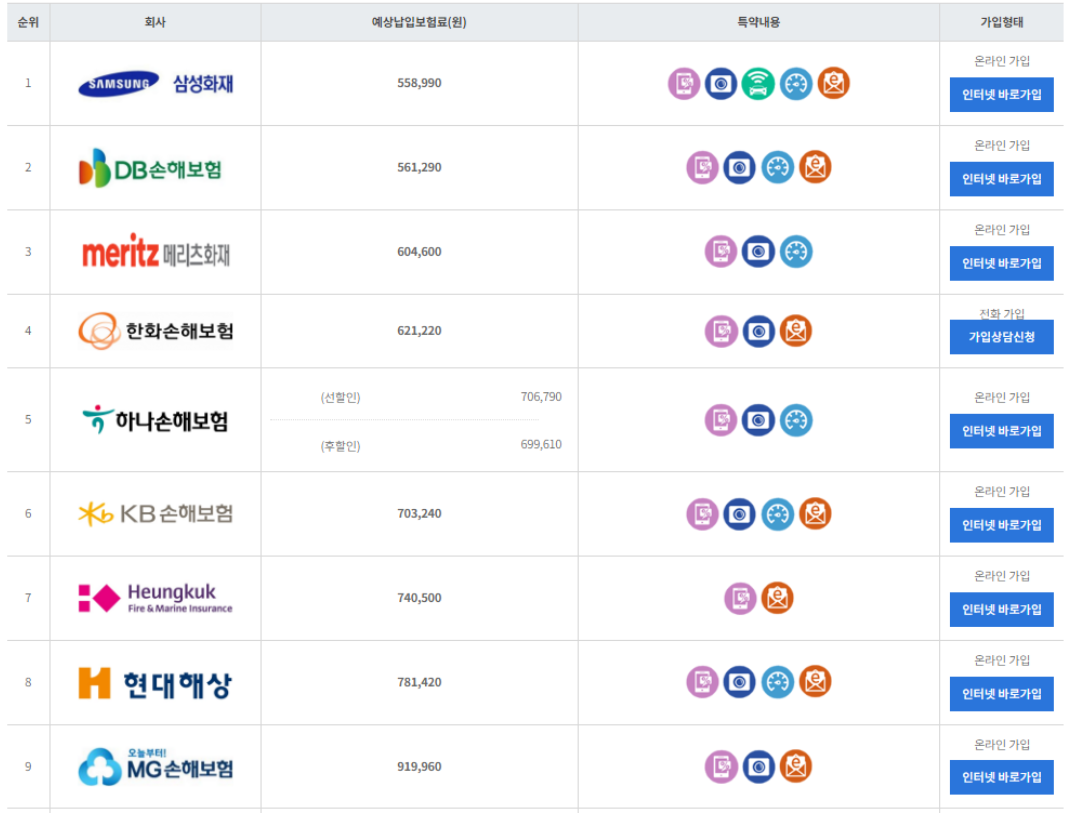1070x813 pixels.
Task: Click the DB손해보험 company logo
Action: (x=151, y=168)
